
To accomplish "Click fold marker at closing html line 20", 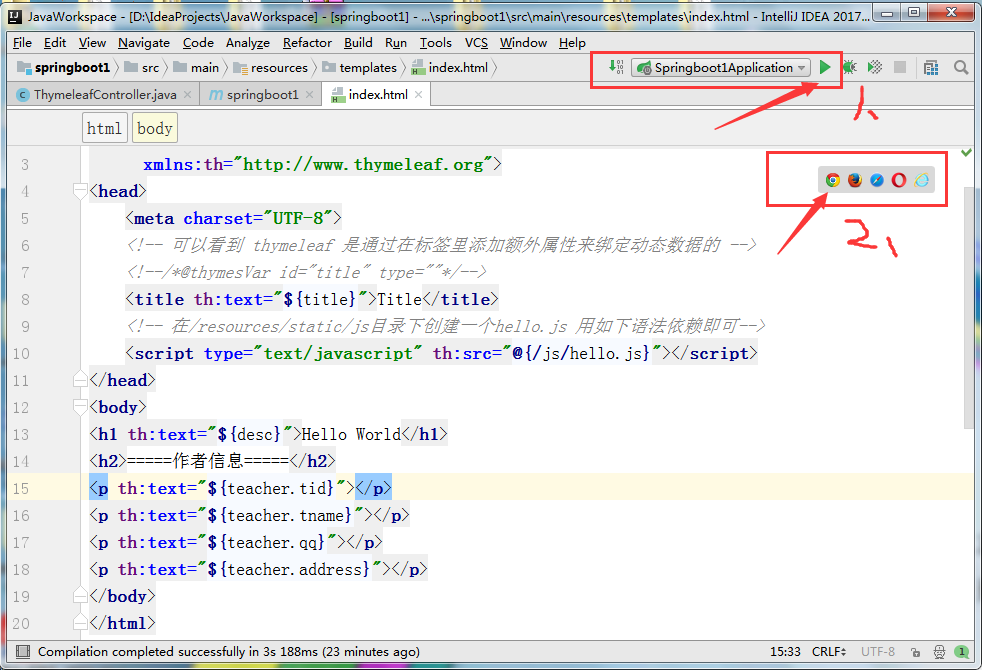I will click(x=80, y=622).
